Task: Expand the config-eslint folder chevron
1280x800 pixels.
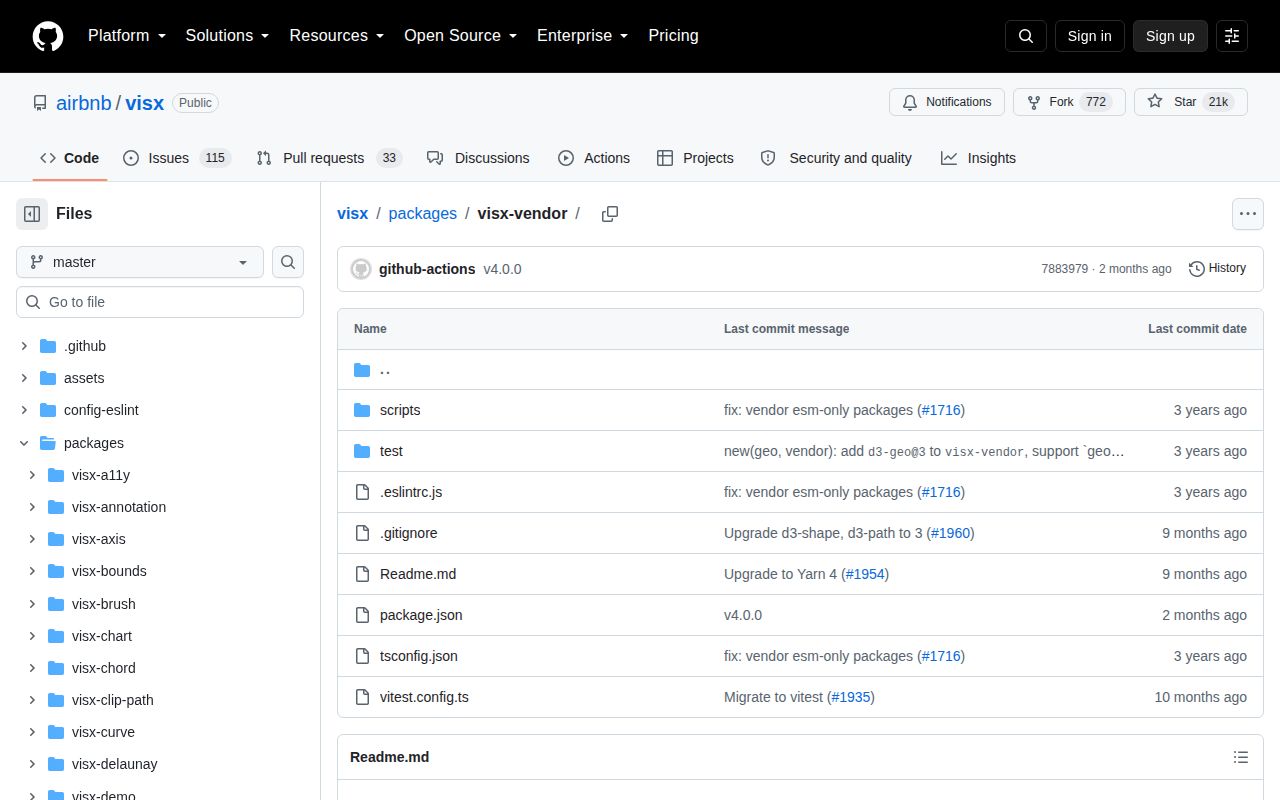Action: 24,410
